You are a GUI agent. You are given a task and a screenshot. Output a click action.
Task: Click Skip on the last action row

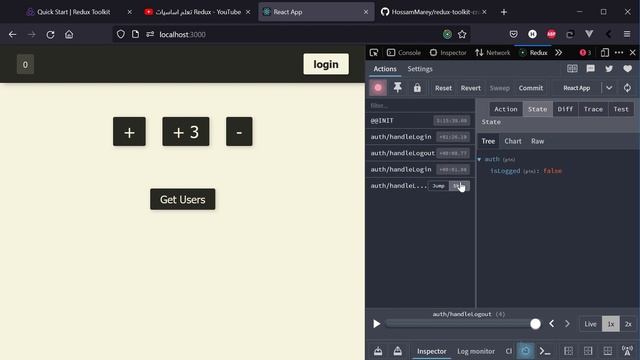coord(459,186)
